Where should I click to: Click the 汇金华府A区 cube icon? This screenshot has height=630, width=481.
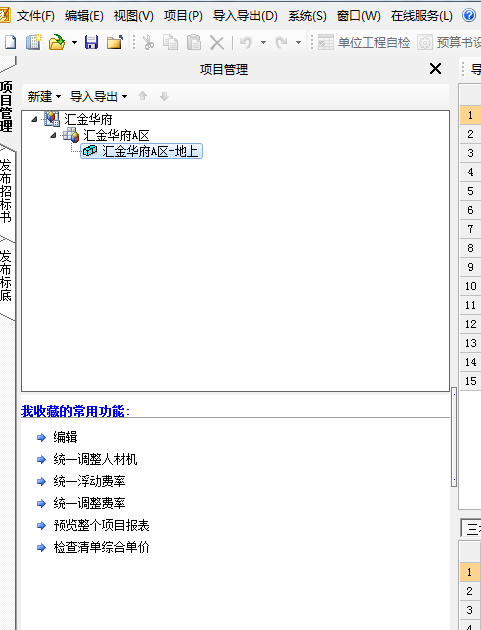coord(71,135)
